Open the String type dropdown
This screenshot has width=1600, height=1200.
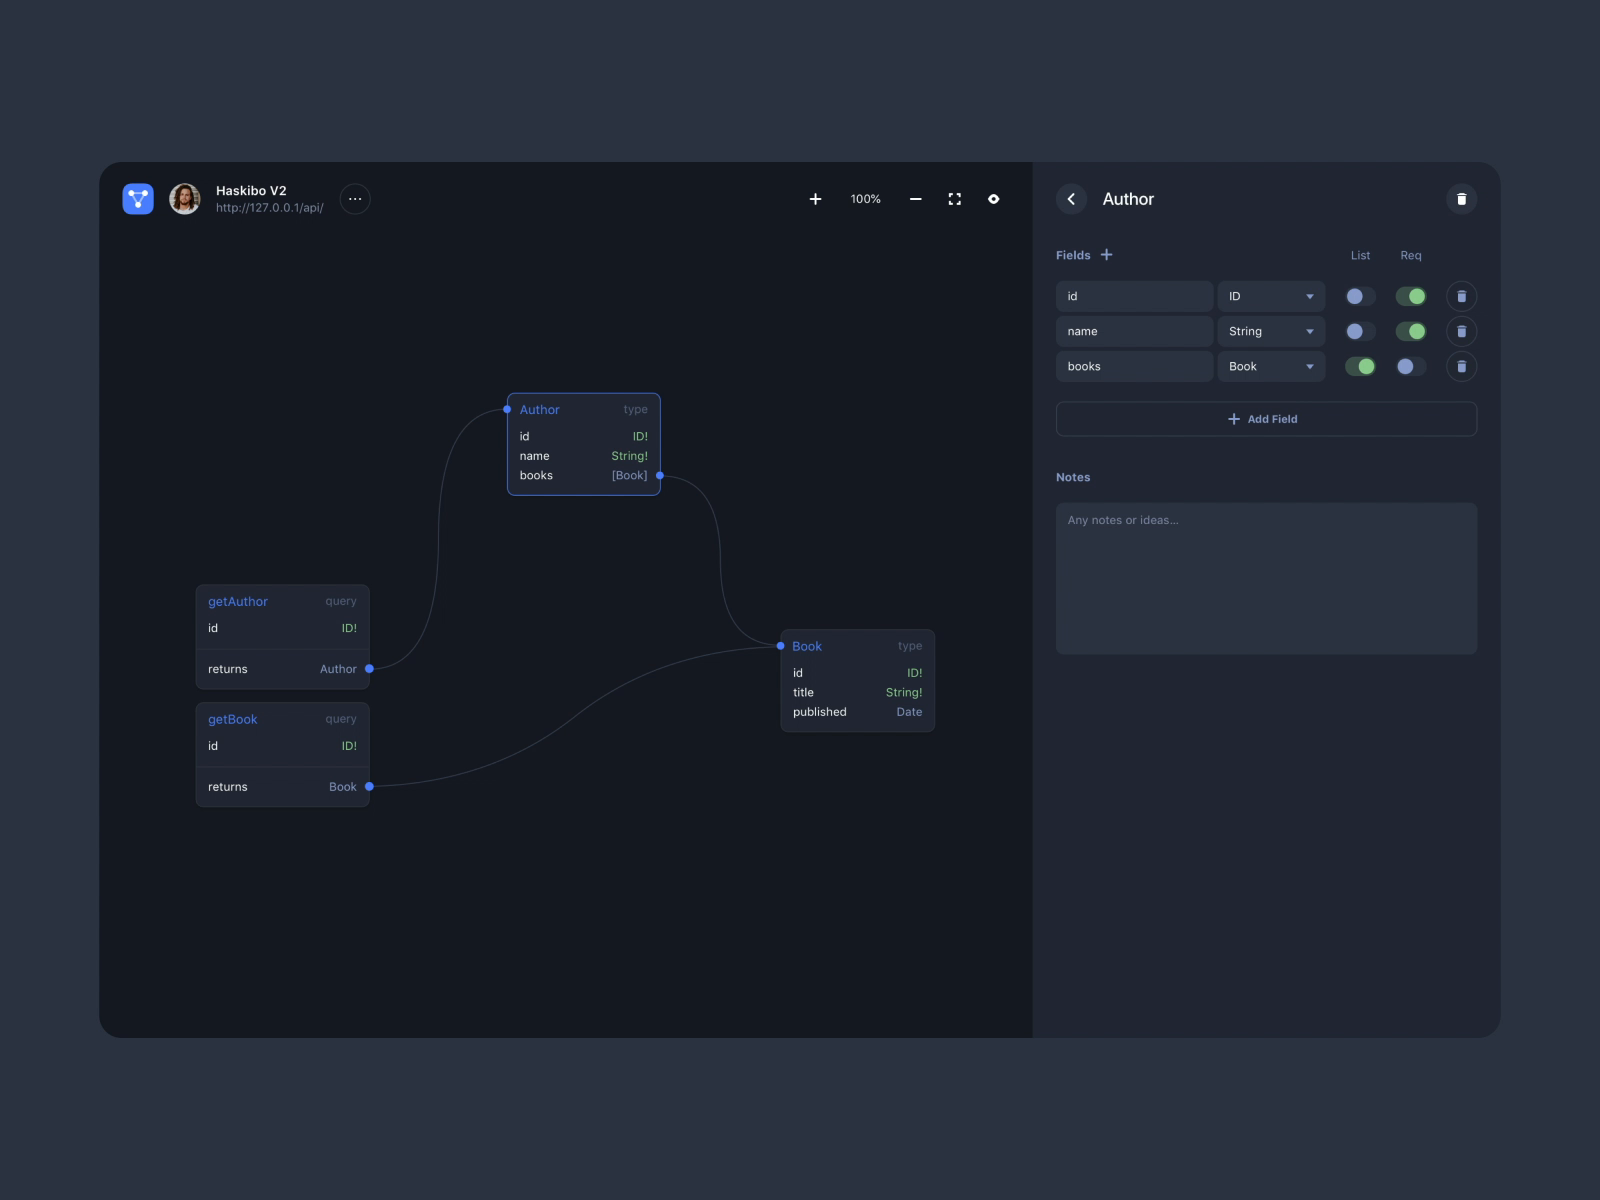[1270, 332]
